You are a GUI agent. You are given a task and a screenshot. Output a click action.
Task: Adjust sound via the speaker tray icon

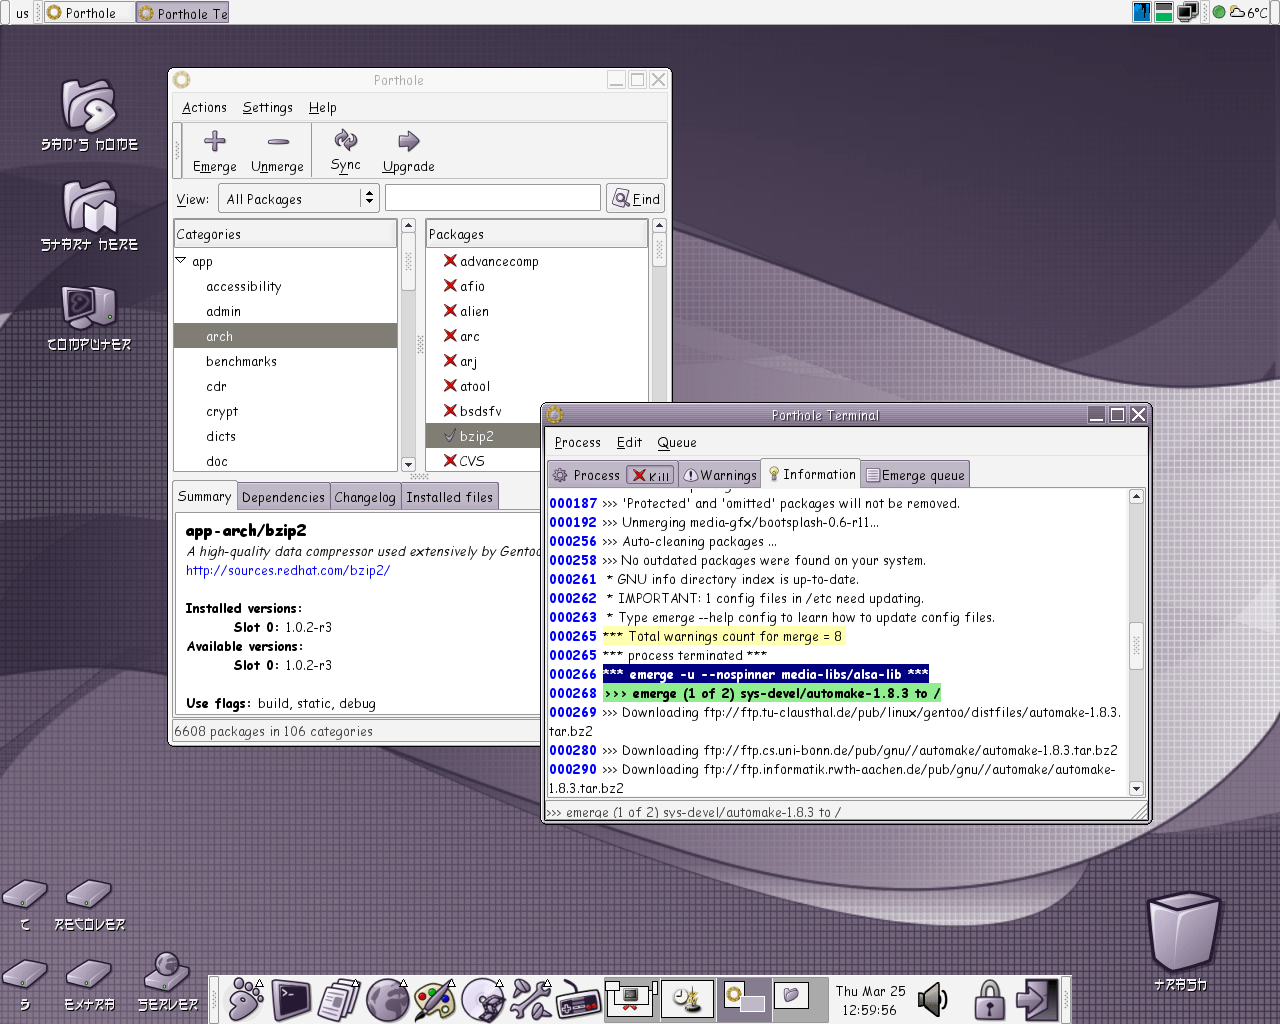(x=933, y=999)
